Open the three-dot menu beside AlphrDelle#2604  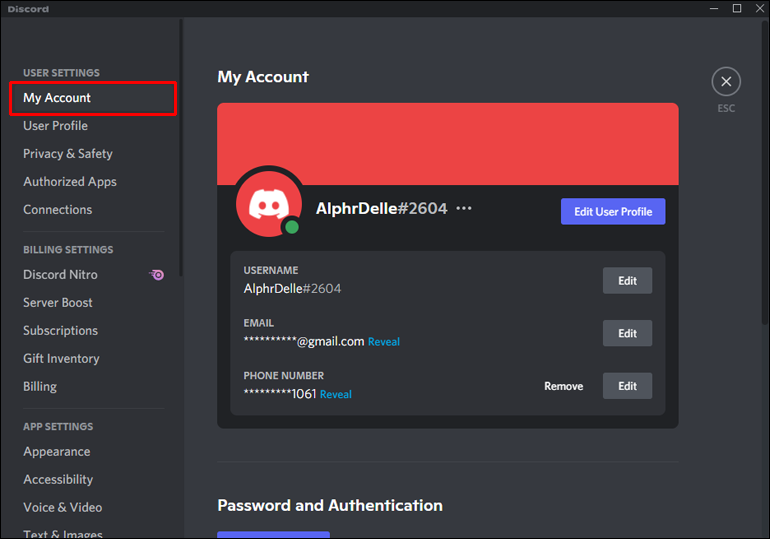[463, 209]
